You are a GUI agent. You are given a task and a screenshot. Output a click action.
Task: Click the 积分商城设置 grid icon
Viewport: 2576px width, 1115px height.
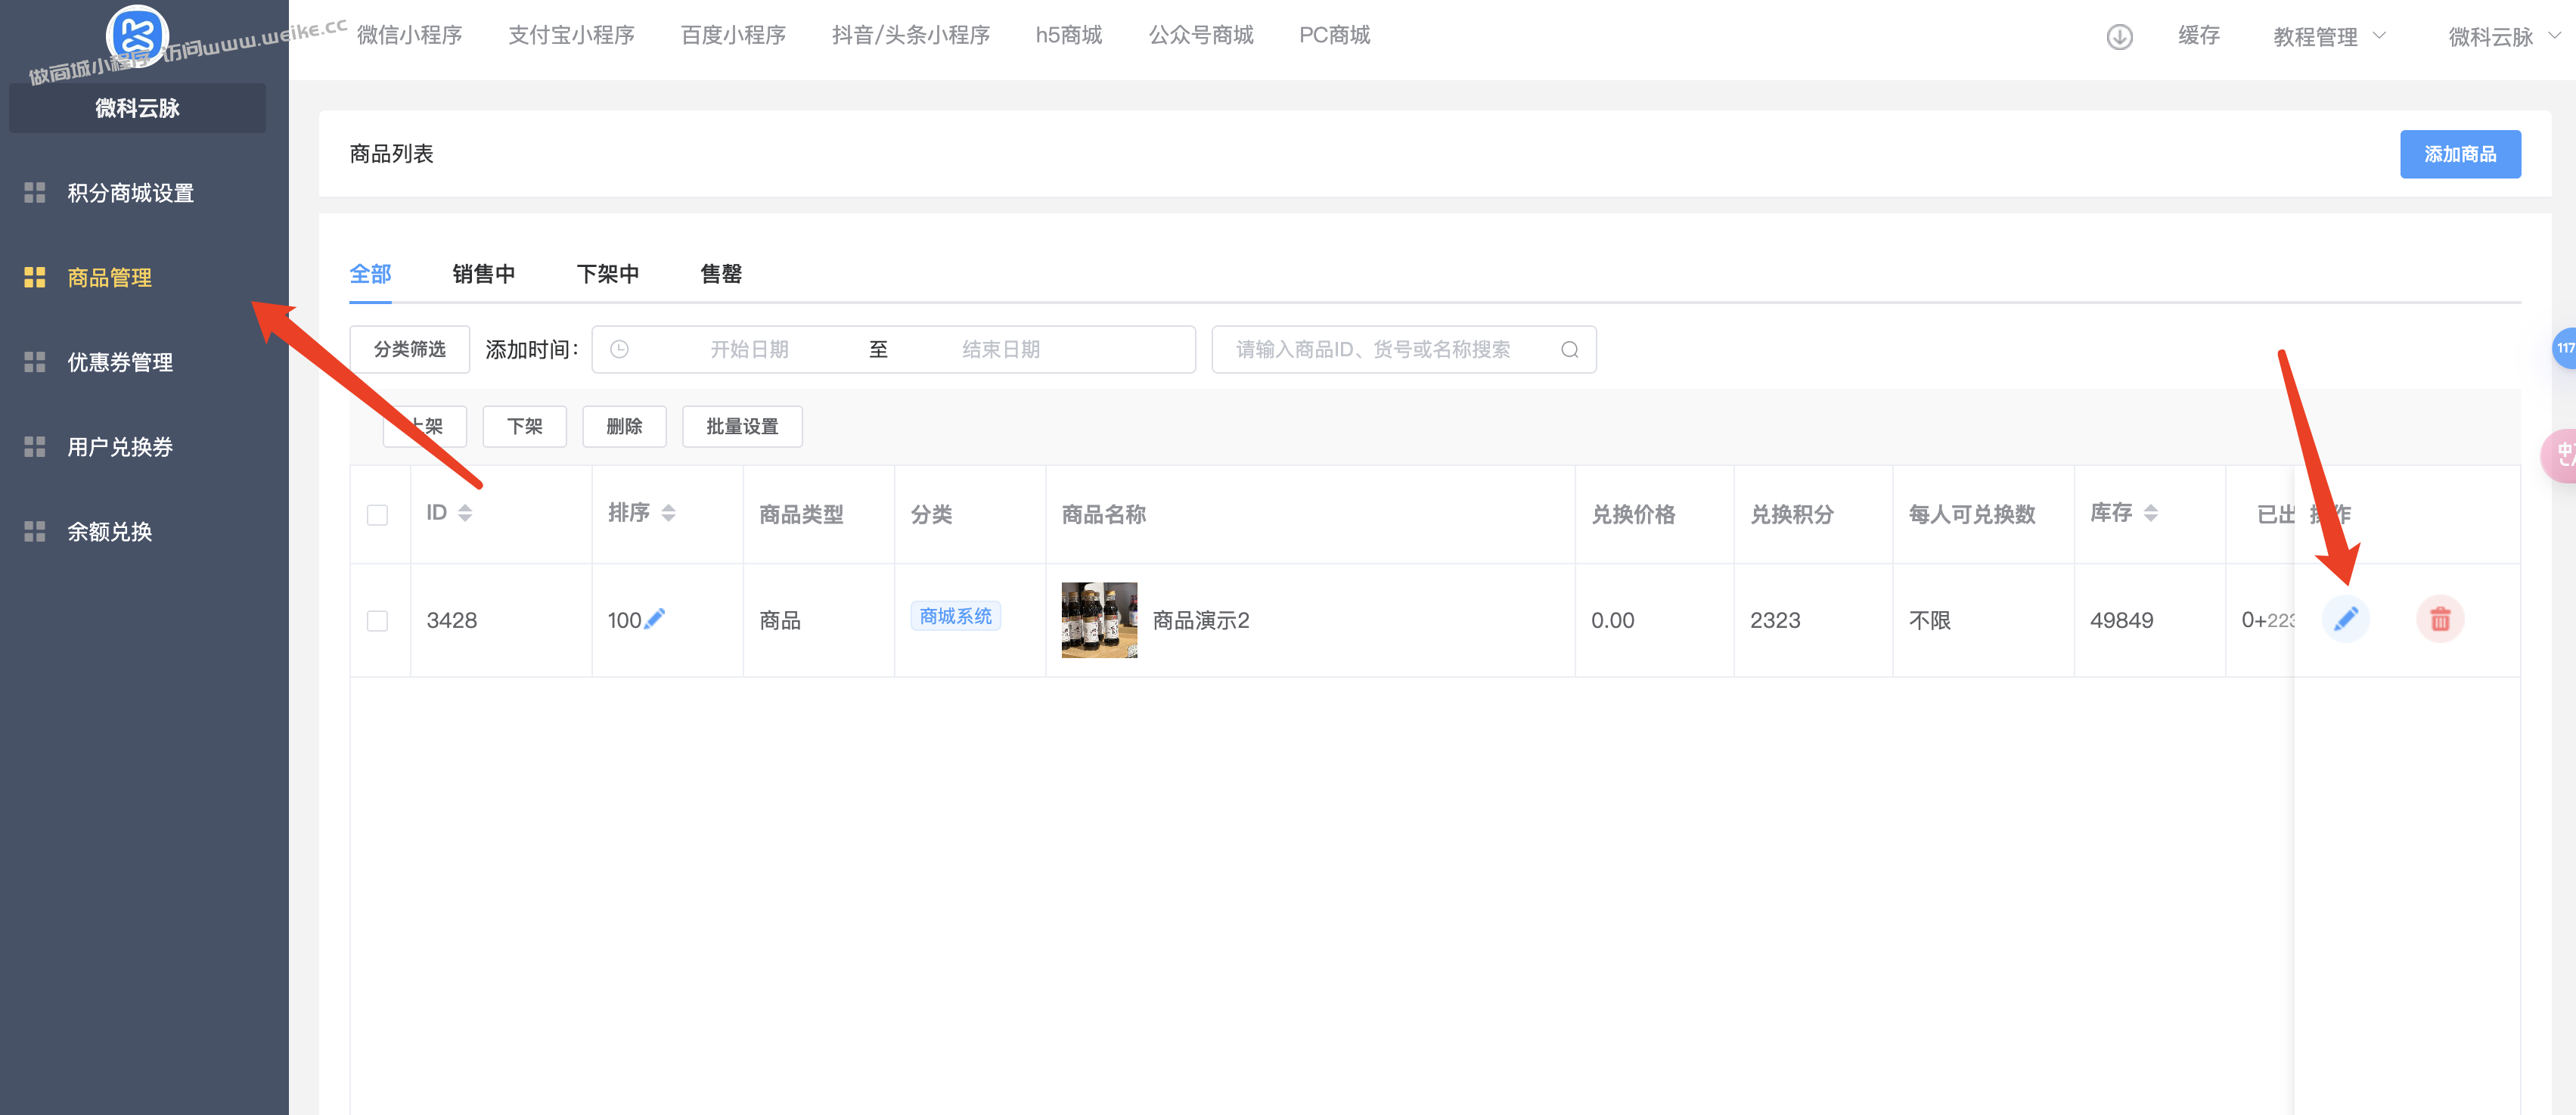point(35,192)
